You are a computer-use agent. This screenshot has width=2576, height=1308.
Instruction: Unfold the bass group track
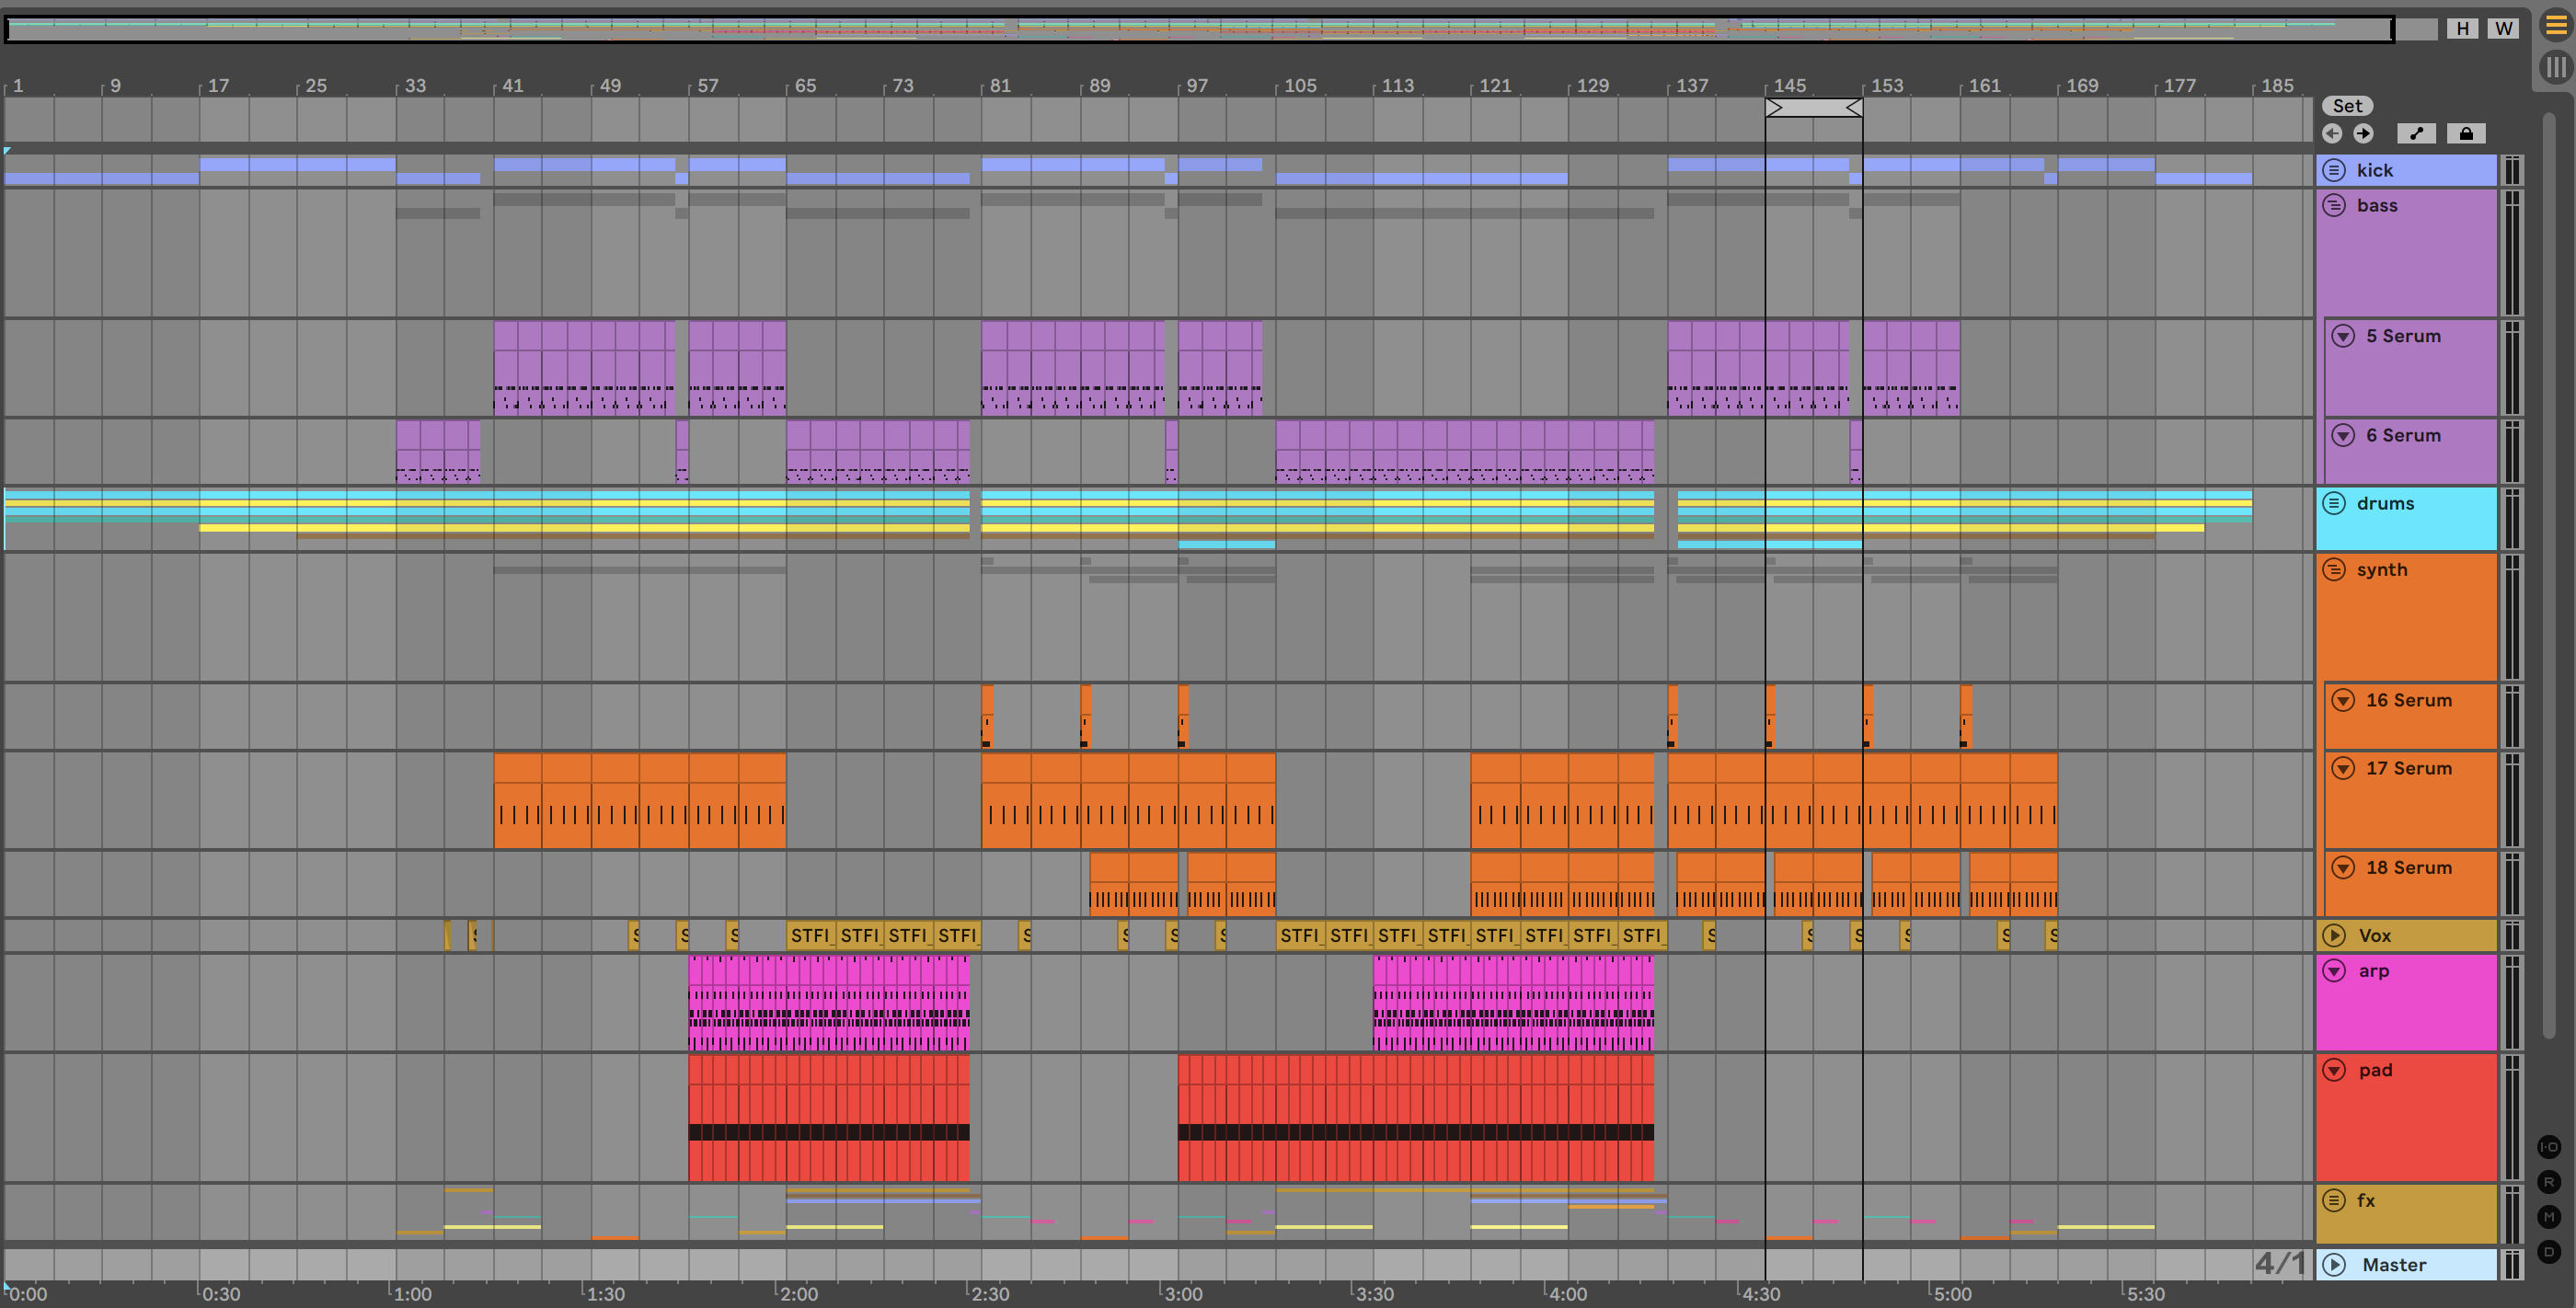pyautogui.click(x=2333, y=205)
